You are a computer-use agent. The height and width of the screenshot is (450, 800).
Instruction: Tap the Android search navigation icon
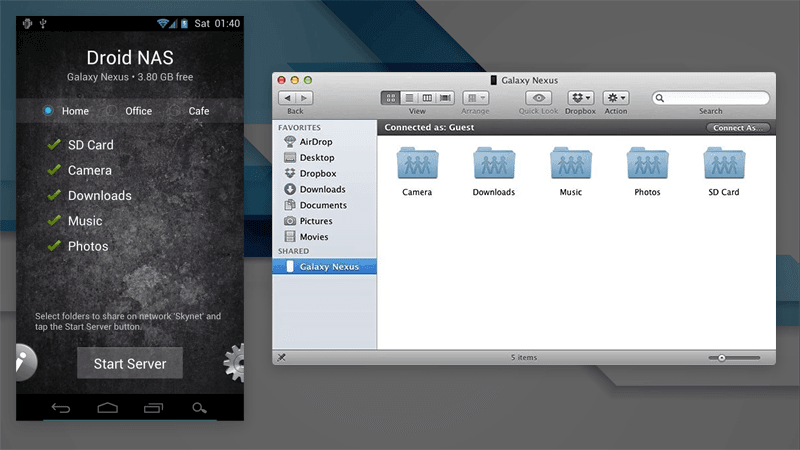(x=199, y=408)
